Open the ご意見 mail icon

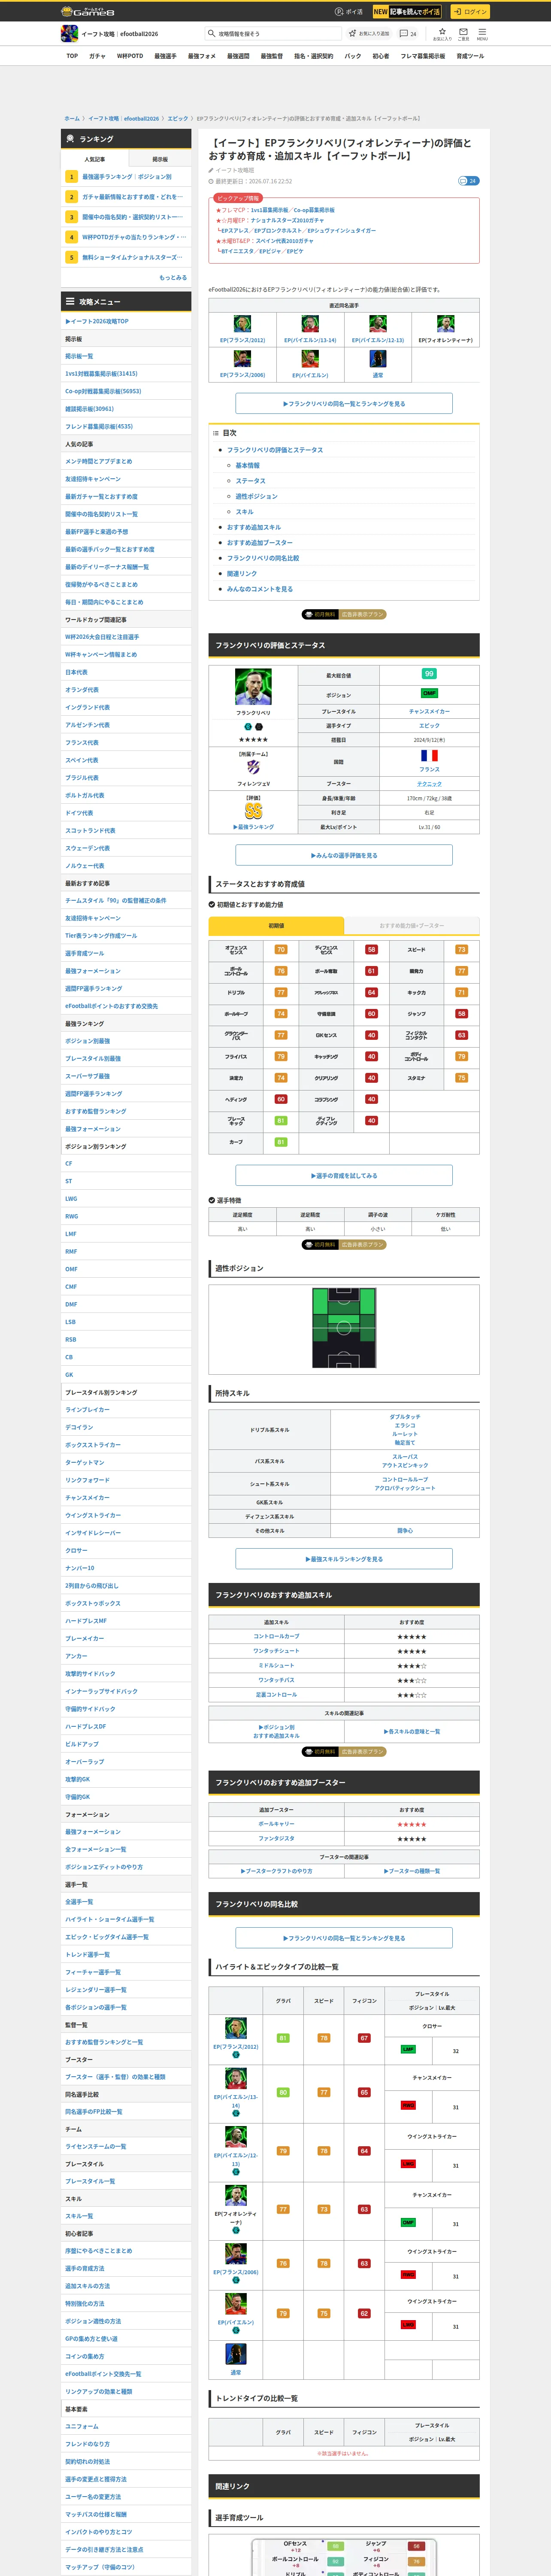(463, 33)
